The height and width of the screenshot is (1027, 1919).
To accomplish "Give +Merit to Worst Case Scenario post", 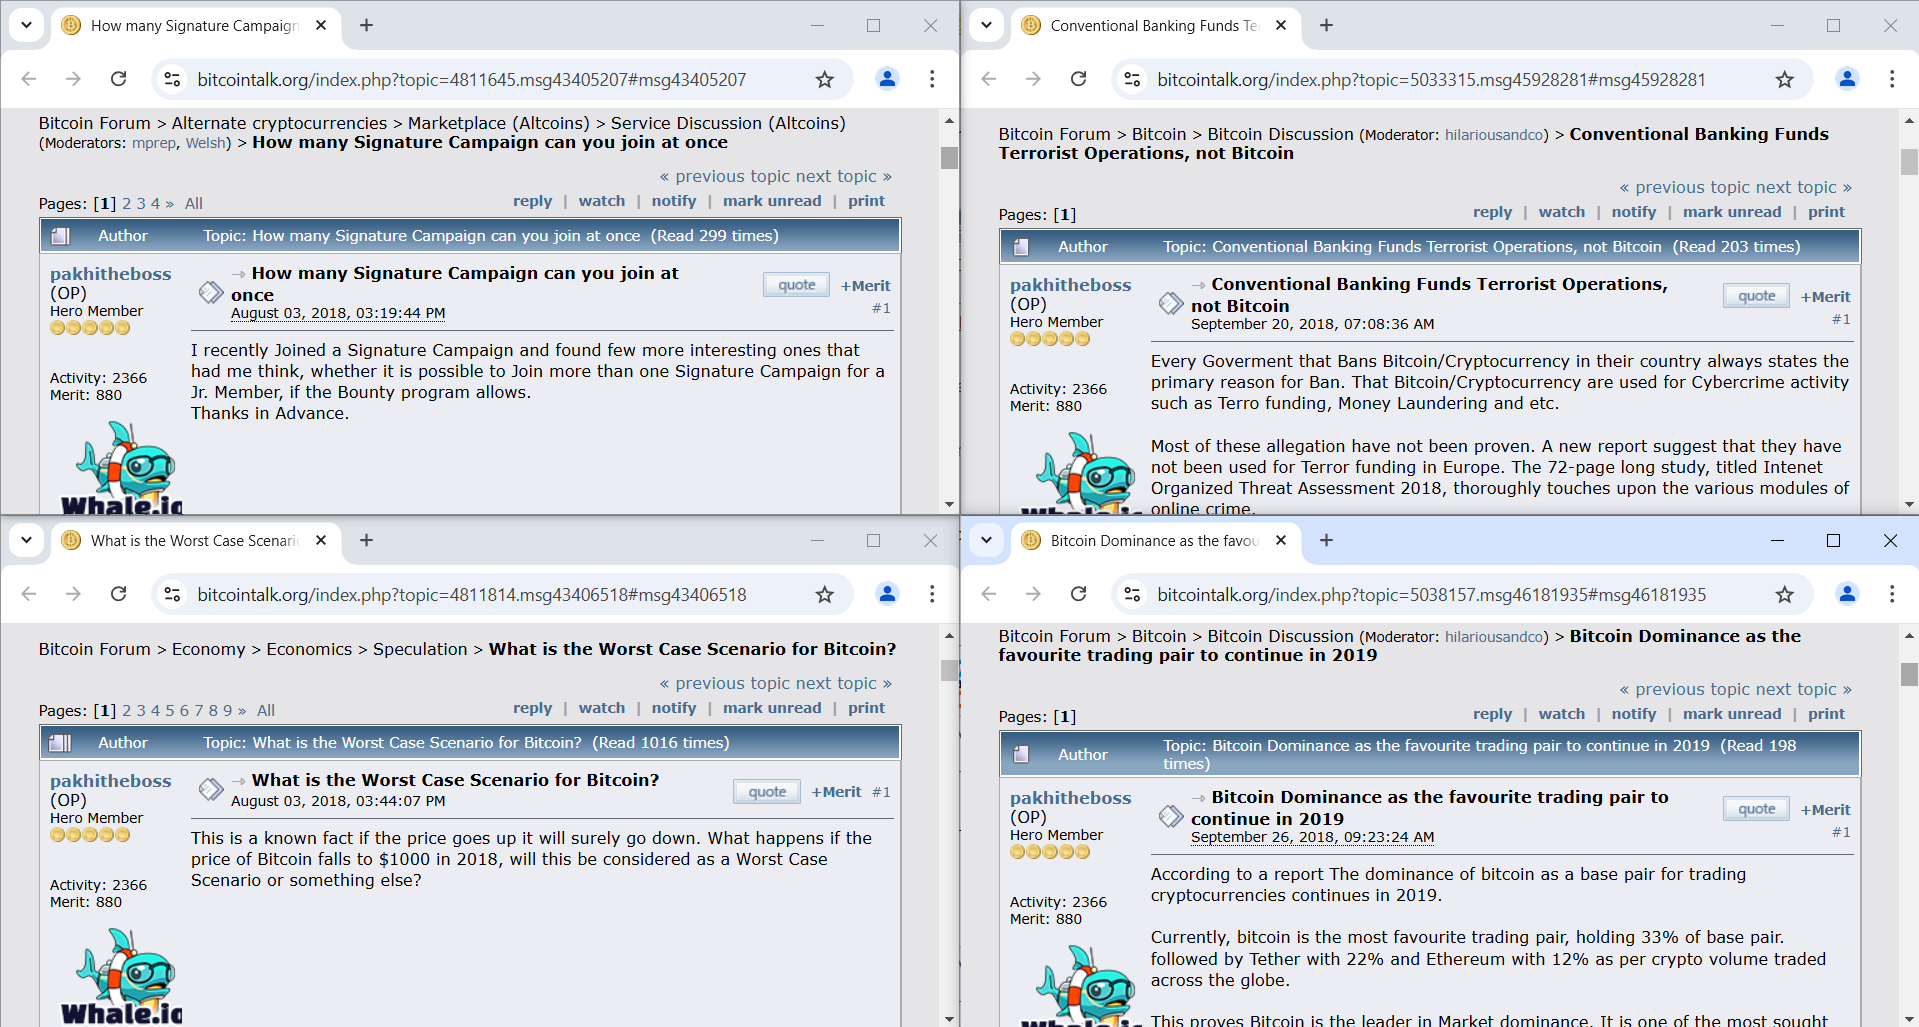I will pos(836,792).
